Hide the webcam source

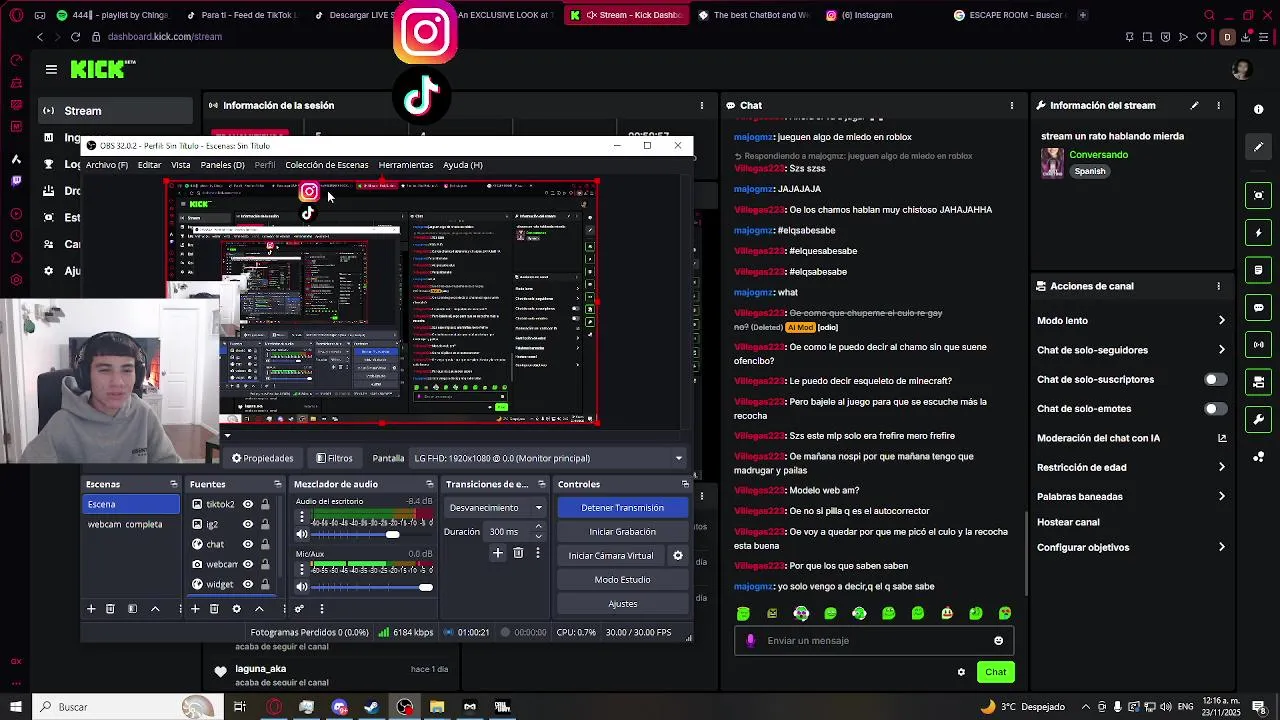point(248,565)
